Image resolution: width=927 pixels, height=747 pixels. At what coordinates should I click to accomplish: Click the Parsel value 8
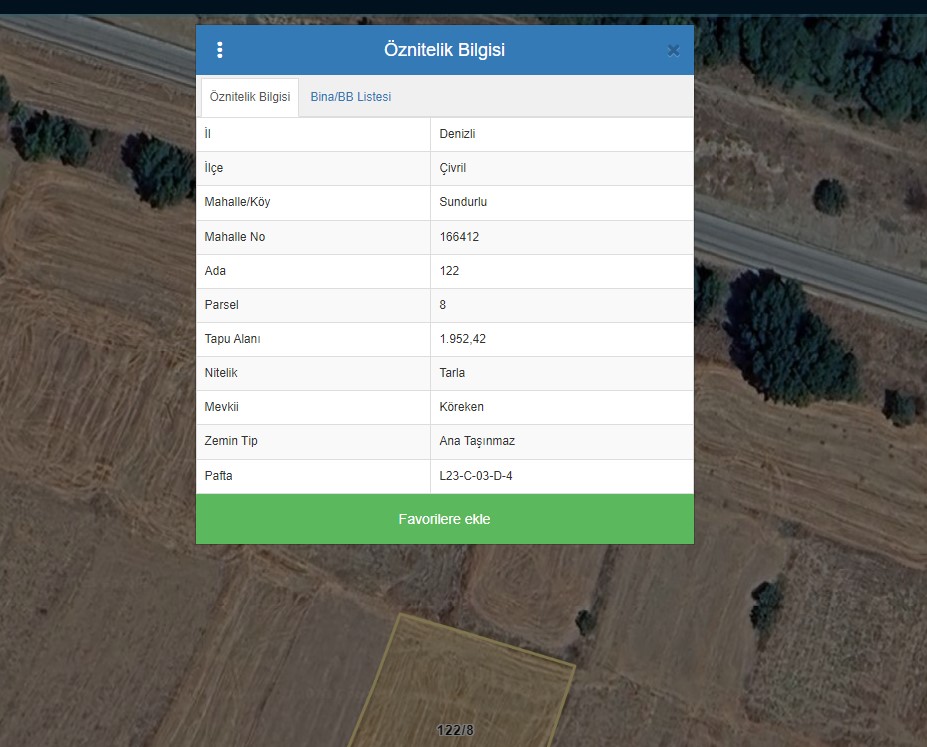point(443,305)
